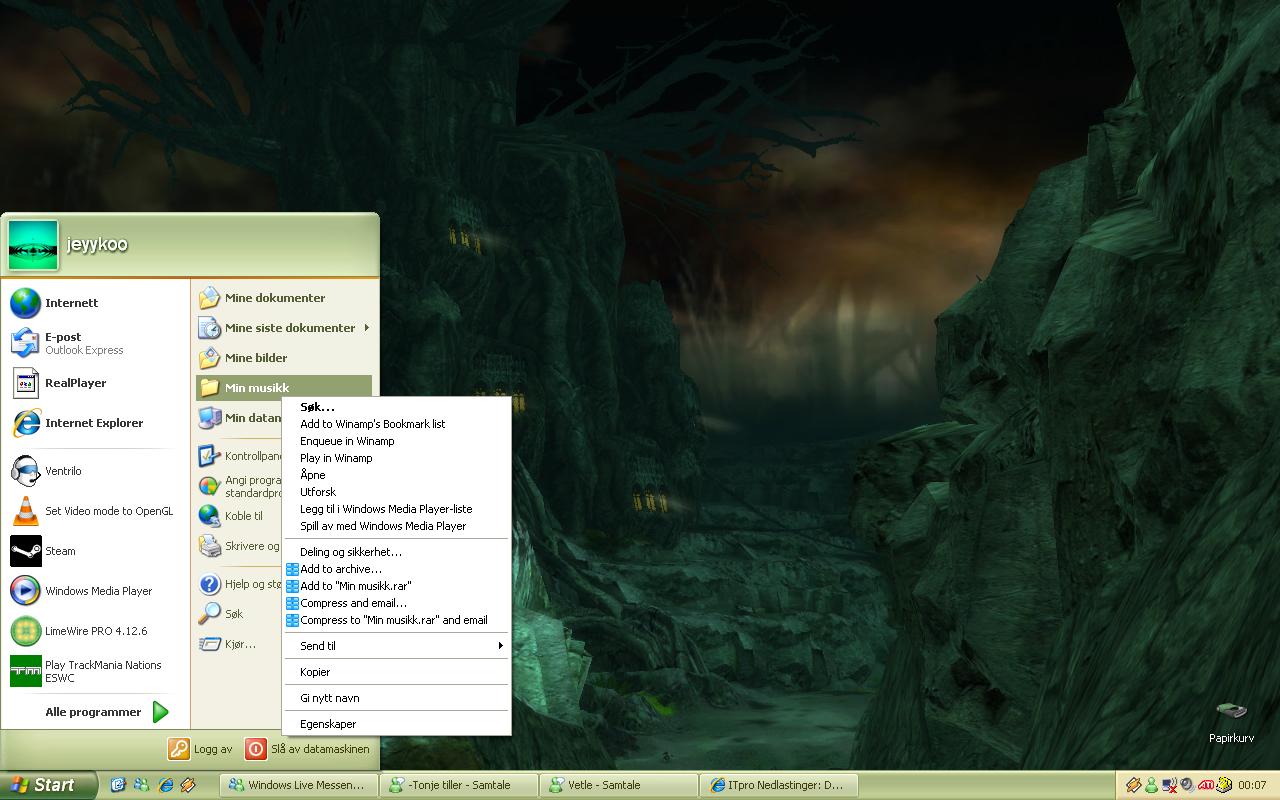The width and height of the screenshot is (1280, 800).
Task: Click Set Video mode to OpenGL icon
Action: [26, 511]
